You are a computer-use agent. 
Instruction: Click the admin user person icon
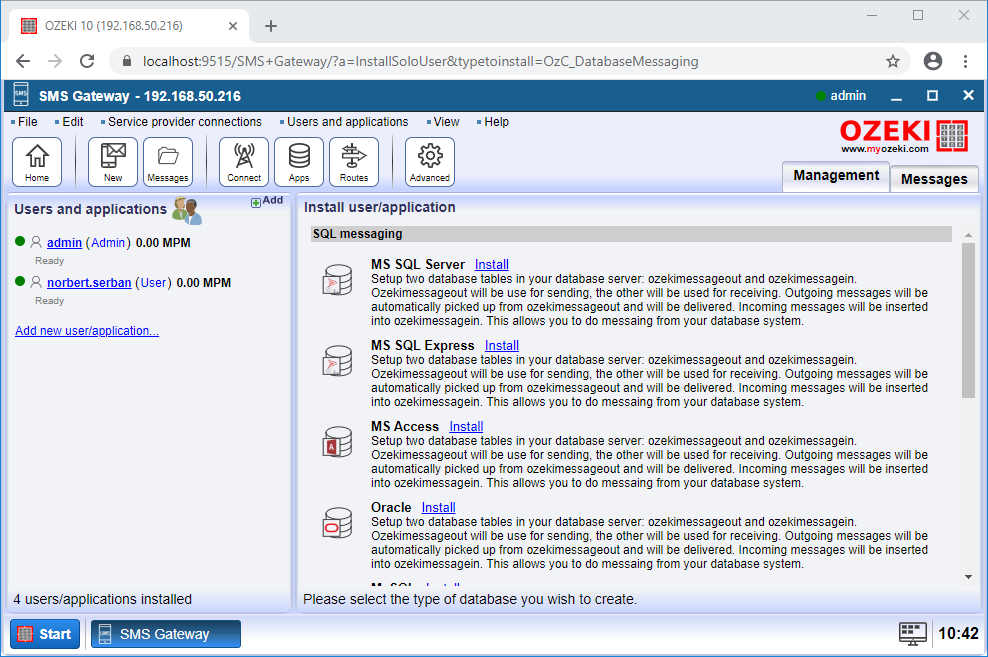tap(36, 242)
